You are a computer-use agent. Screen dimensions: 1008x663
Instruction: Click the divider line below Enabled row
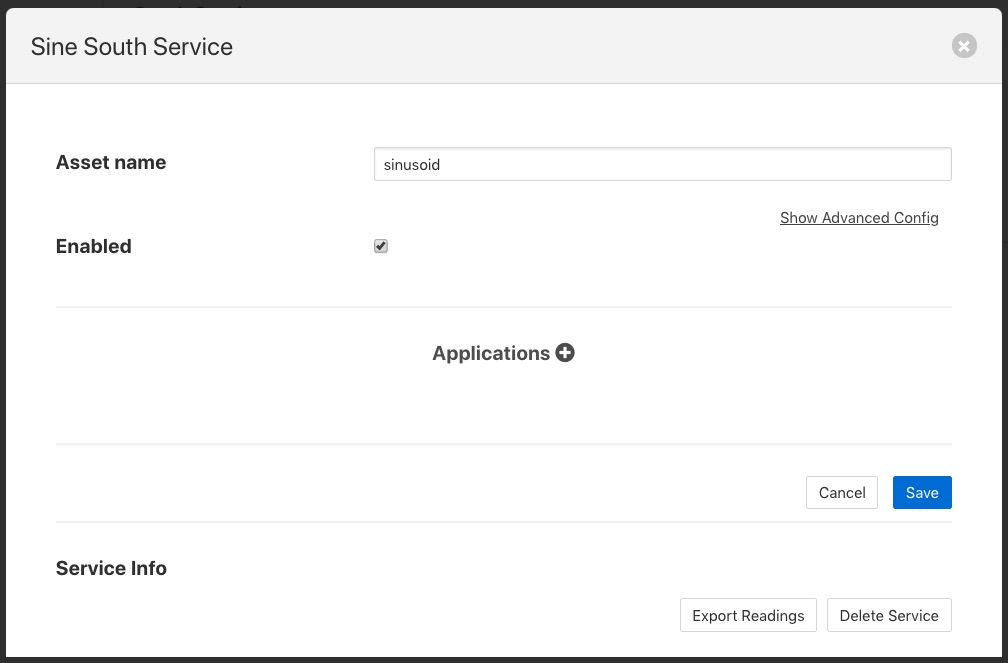tap(503, 307)
